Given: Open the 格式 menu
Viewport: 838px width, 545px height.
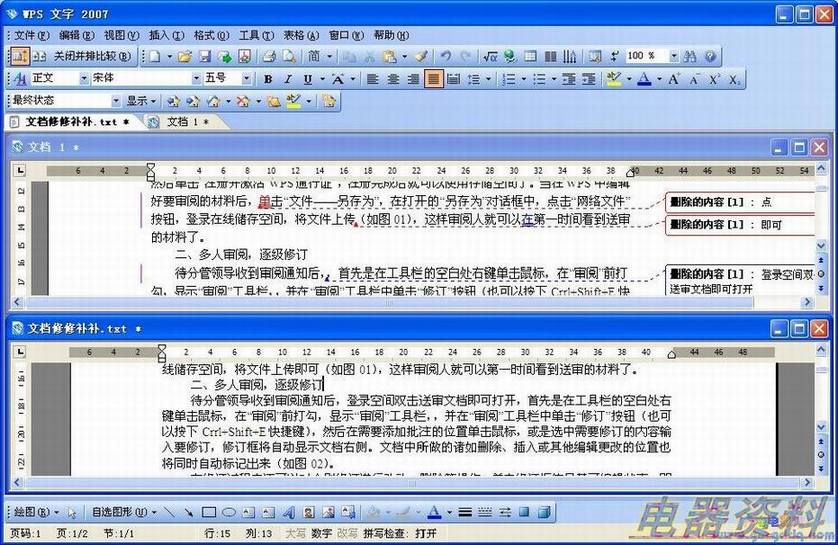Looking at the screenshot, I should [211, 35].
